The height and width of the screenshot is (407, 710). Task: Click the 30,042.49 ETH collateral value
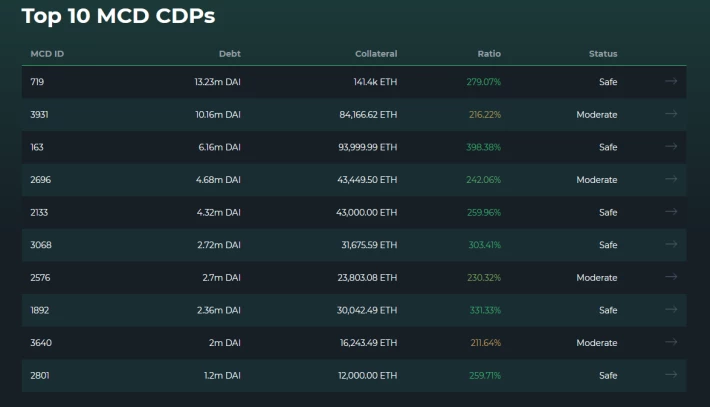pyautogui.click(x=367, y=310)
